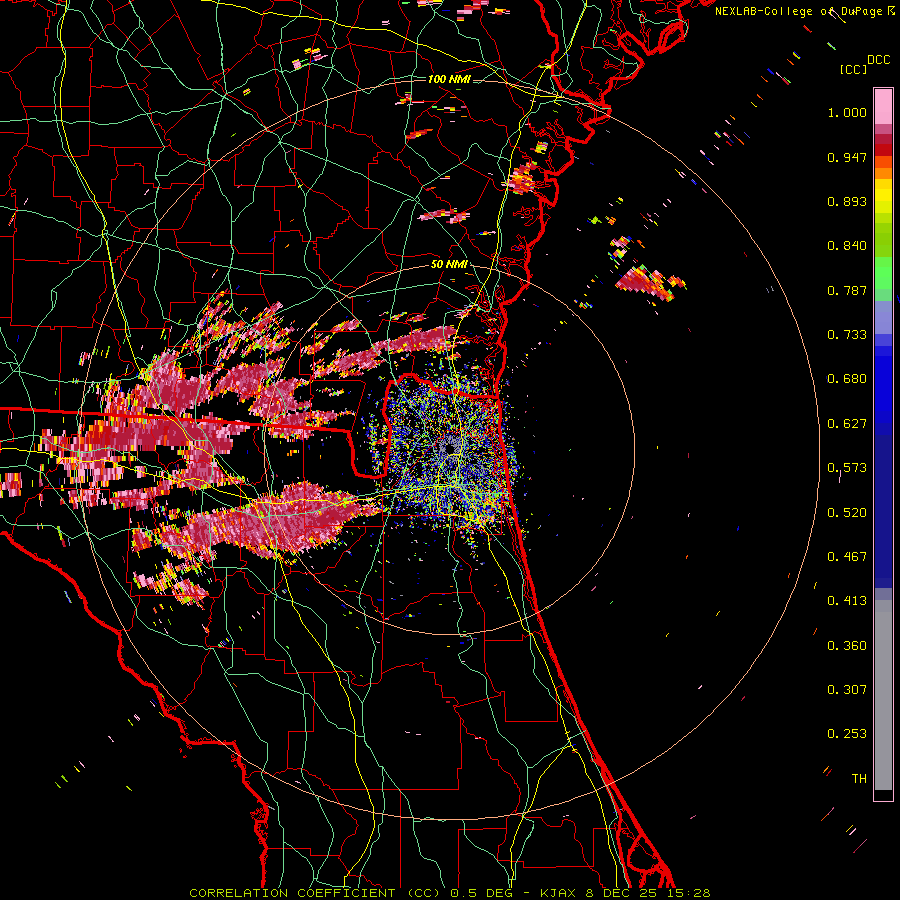Click the 0.947 scale value
Viewport: 900px width, 900px height.
point(847,157)
